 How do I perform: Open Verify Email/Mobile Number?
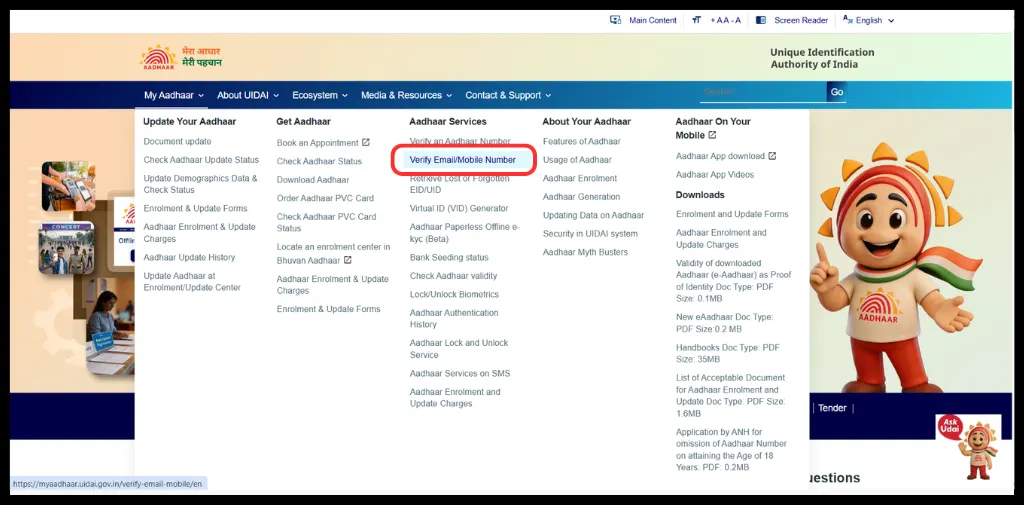tap(462, 159)
